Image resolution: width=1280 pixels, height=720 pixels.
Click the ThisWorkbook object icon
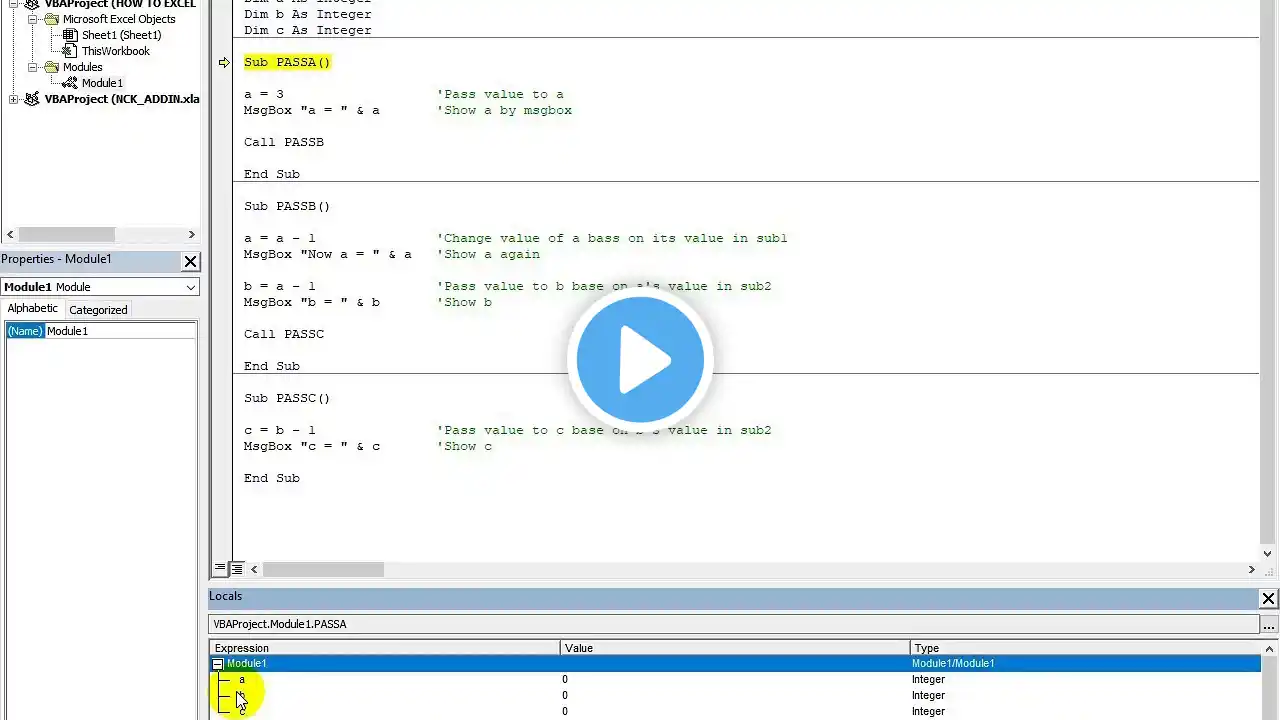(70, 51)
